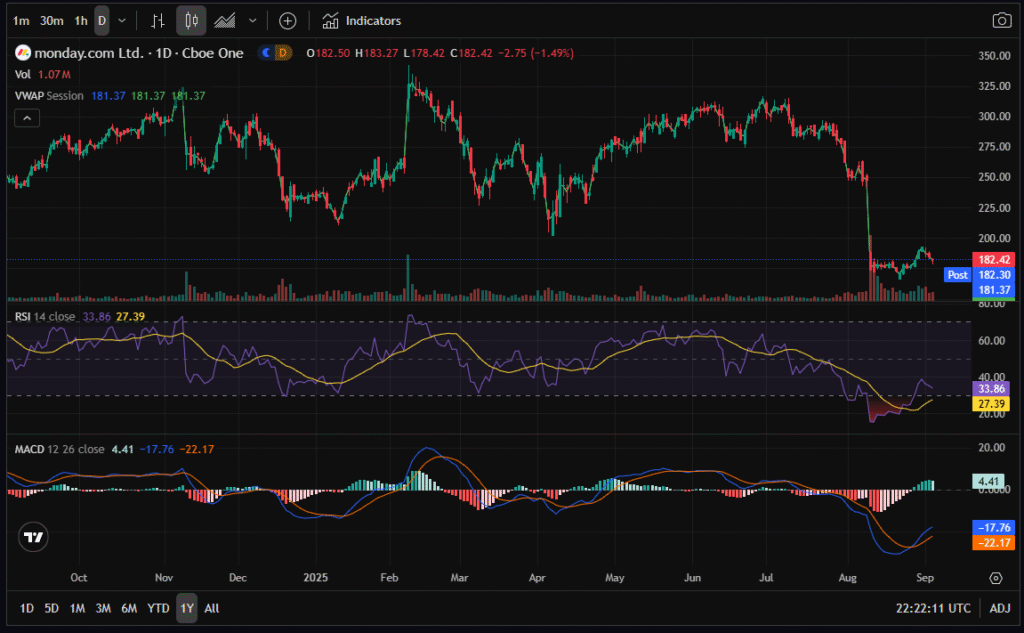
Task: Click the Compare or add symbol plus icon
Action: [287, 20]
